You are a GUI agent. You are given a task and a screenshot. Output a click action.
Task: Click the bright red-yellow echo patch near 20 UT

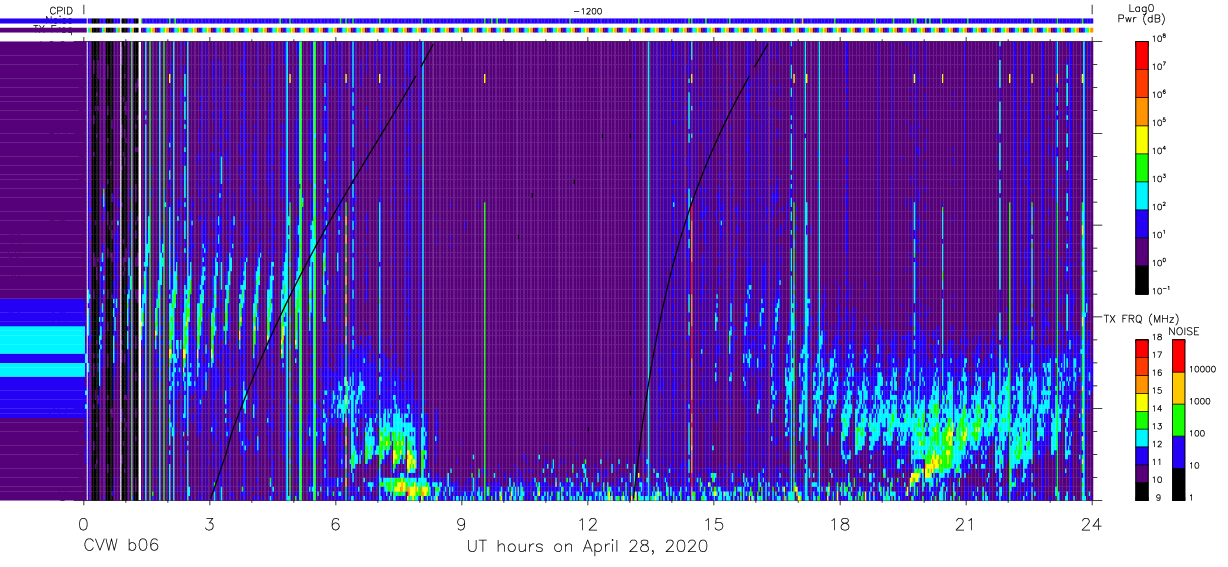(x=934, y=461)
